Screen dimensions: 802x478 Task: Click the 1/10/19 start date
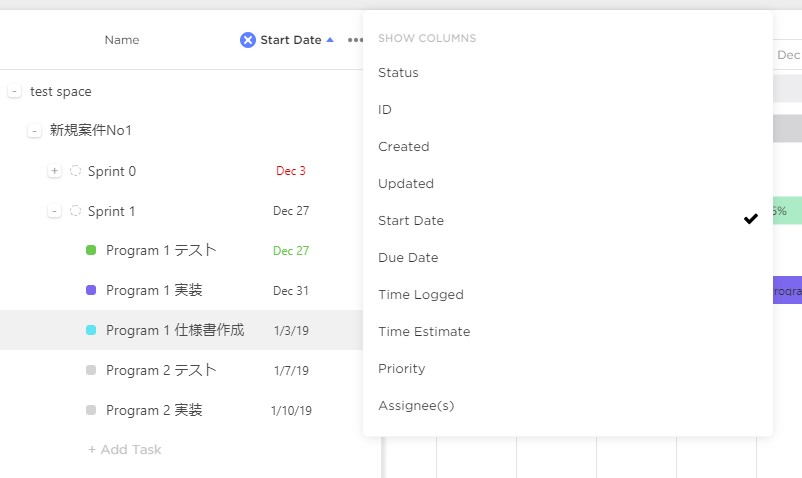click(291, 410)
